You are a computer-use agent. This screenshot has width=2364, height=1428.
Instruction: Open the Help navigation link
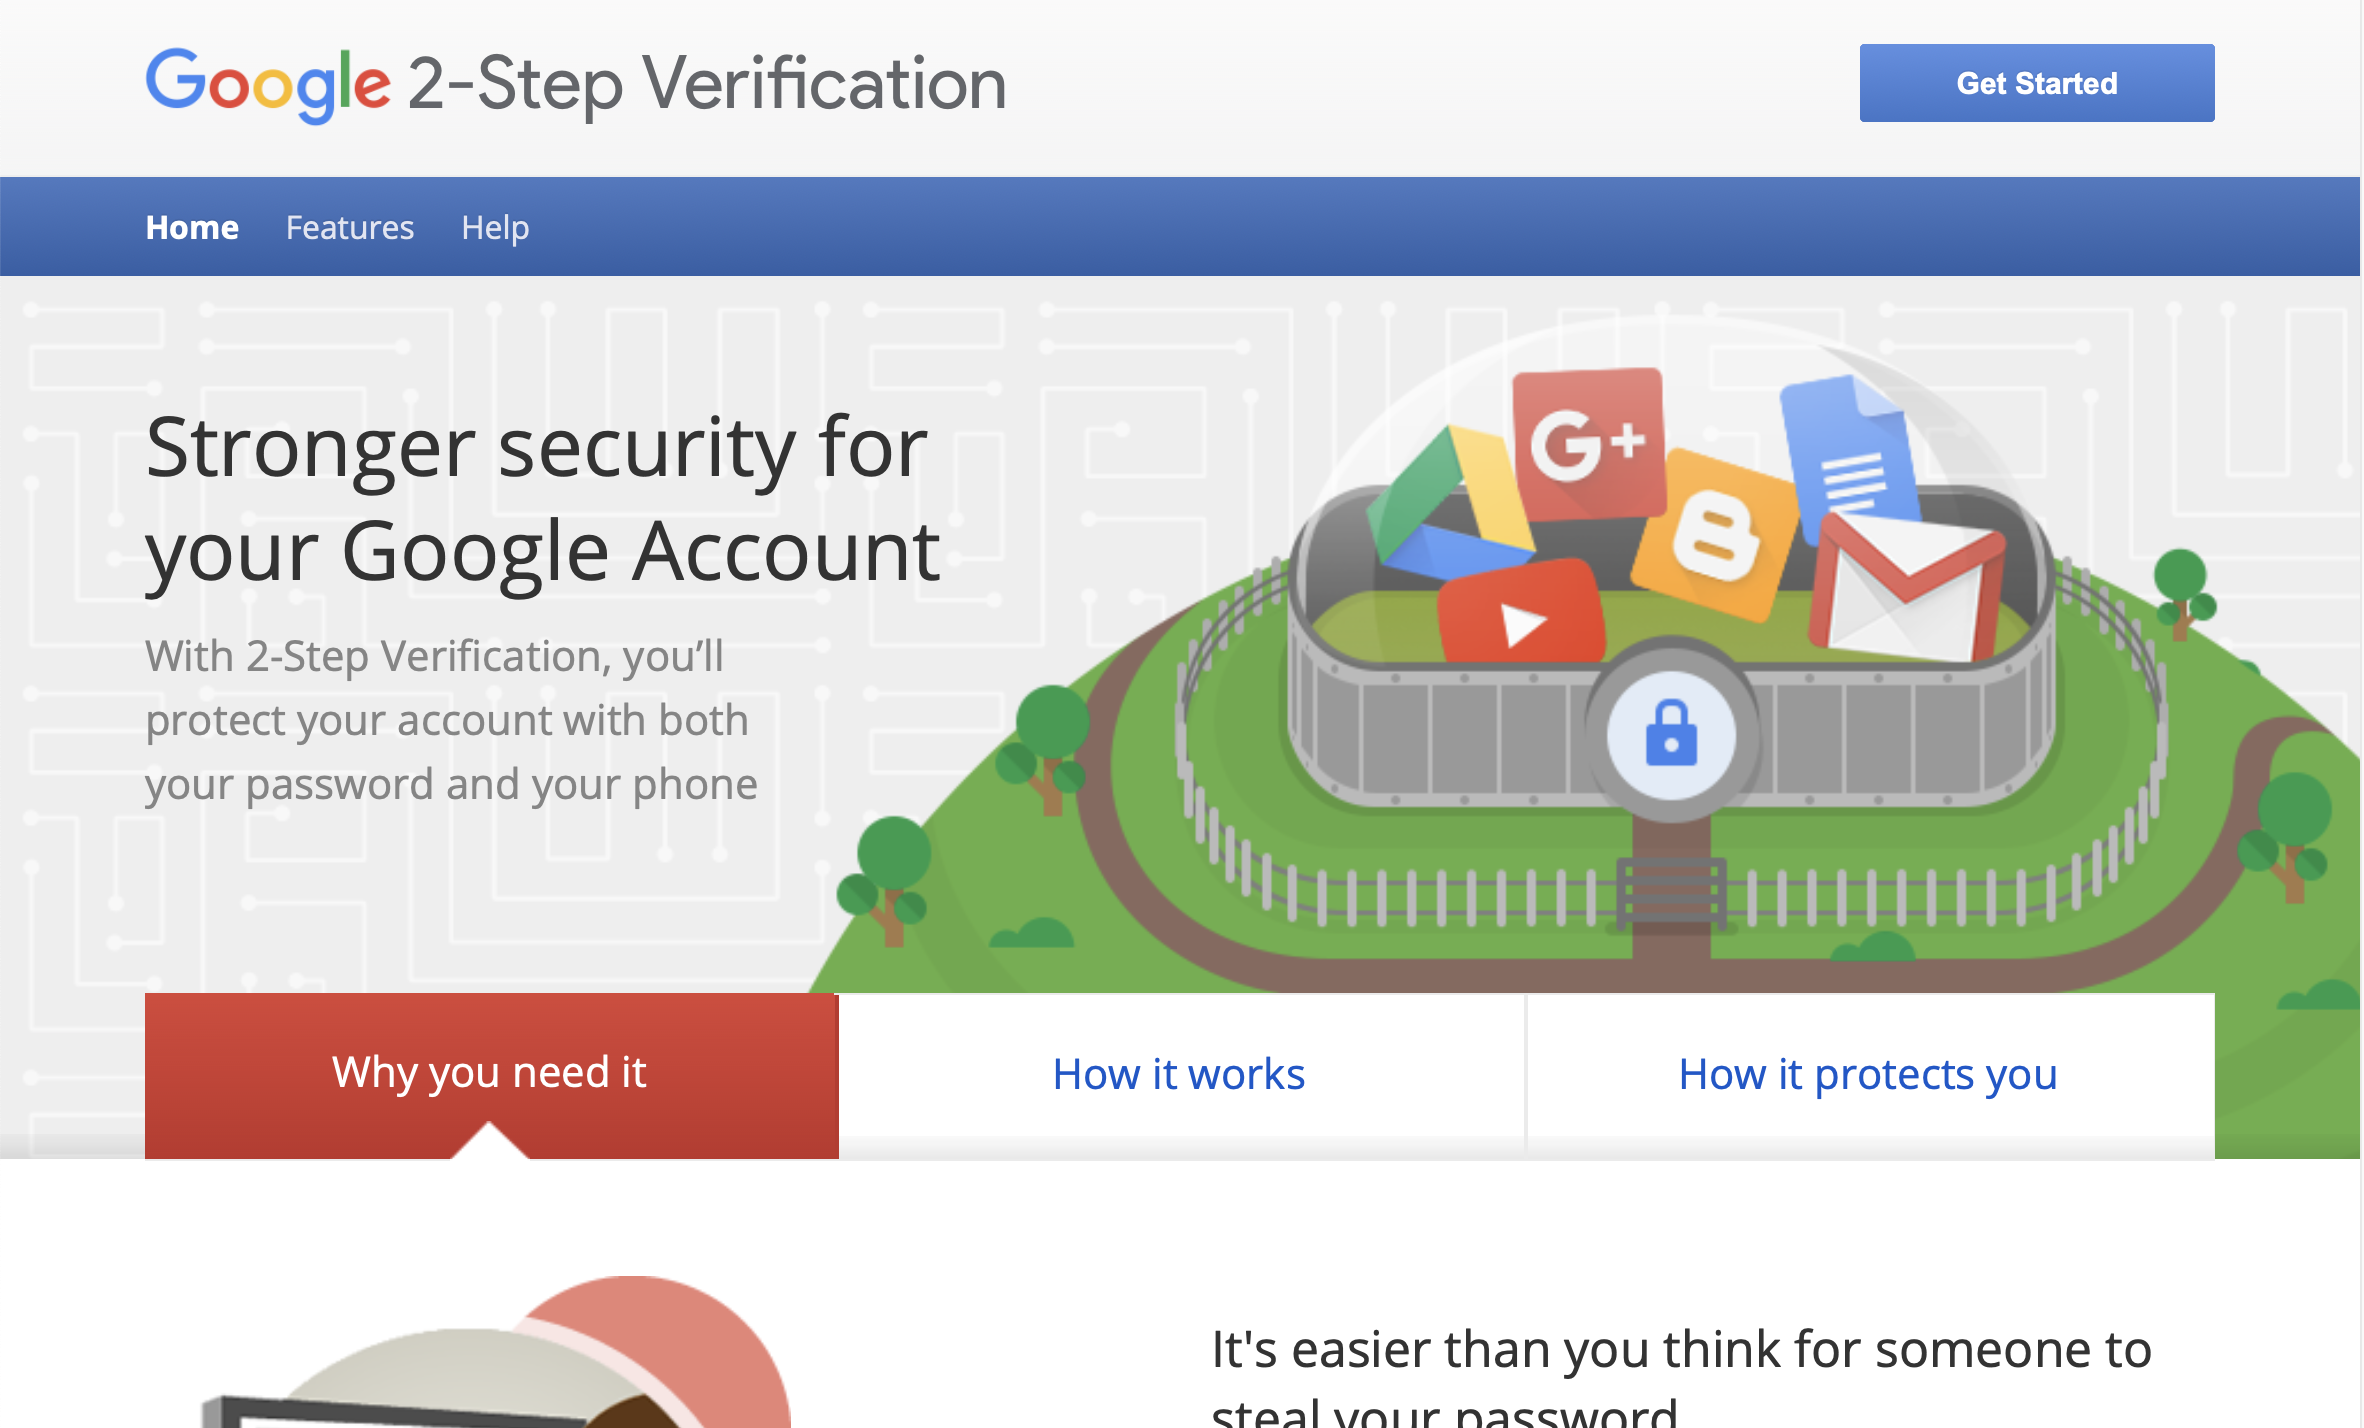pos(495,228)
